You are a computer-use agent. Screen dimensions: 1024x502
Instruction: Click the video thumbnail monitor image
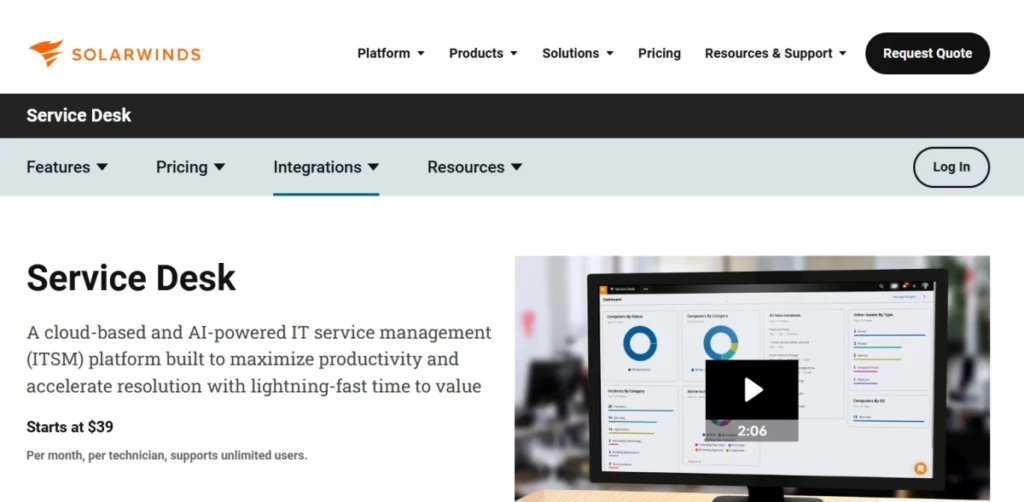(x=752, y=378)
